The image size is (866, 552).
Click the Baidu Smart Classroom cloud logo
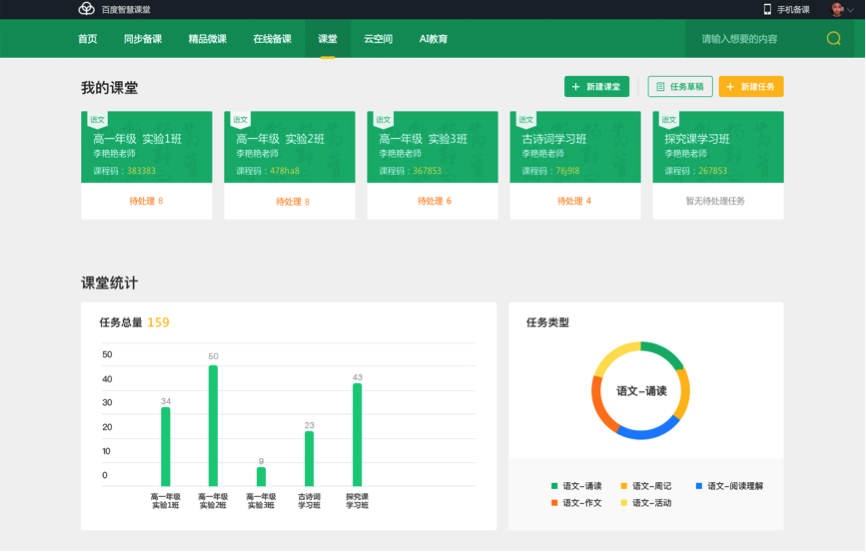click(x=86, y=9)
